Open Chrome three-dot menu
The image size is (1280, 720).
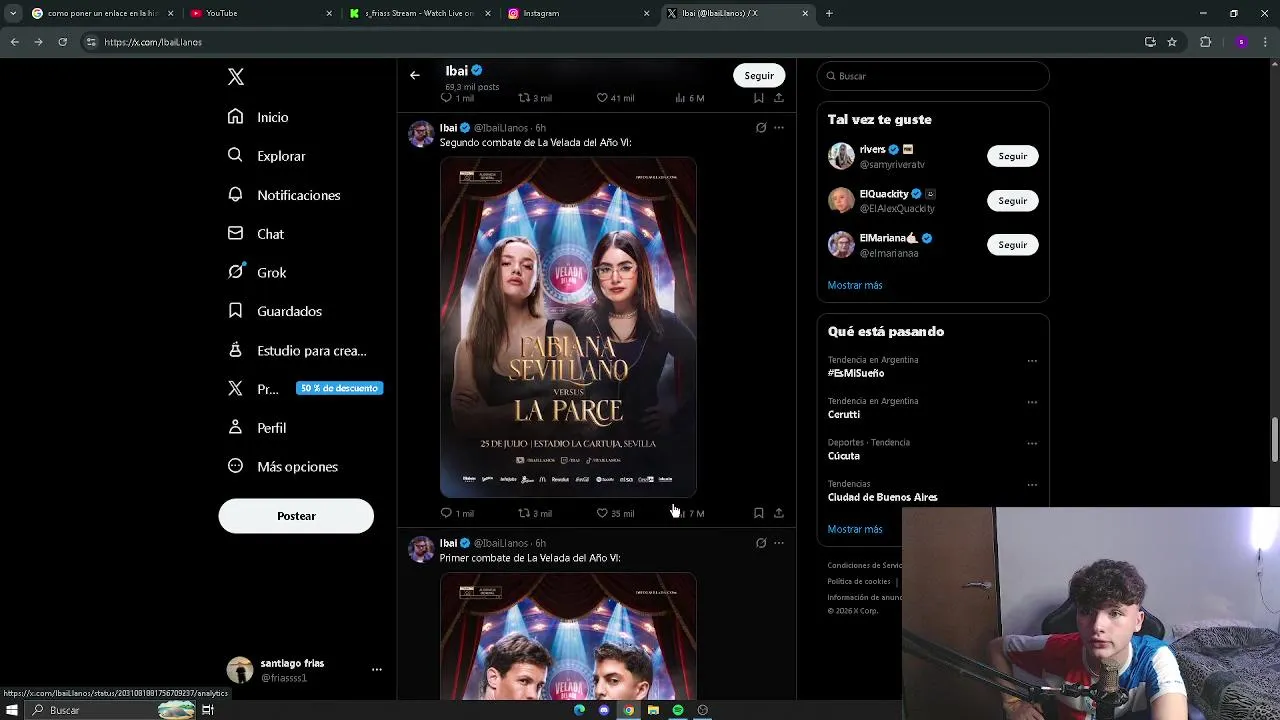point(1265,42)
